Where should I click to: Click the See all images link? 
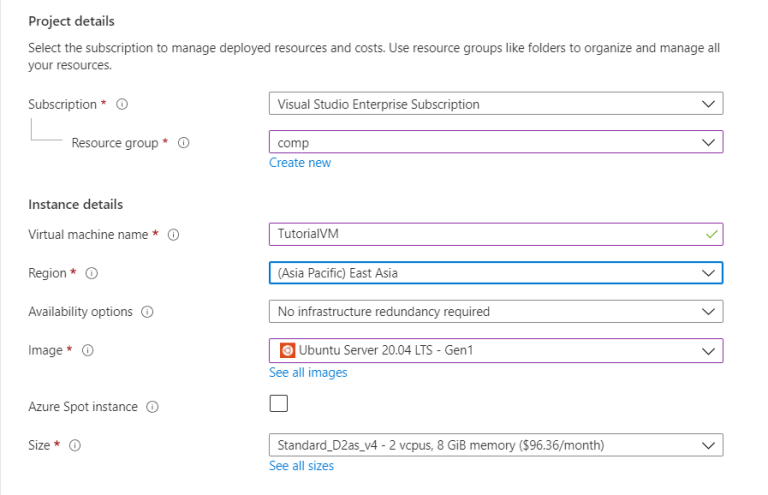(308, 373)
